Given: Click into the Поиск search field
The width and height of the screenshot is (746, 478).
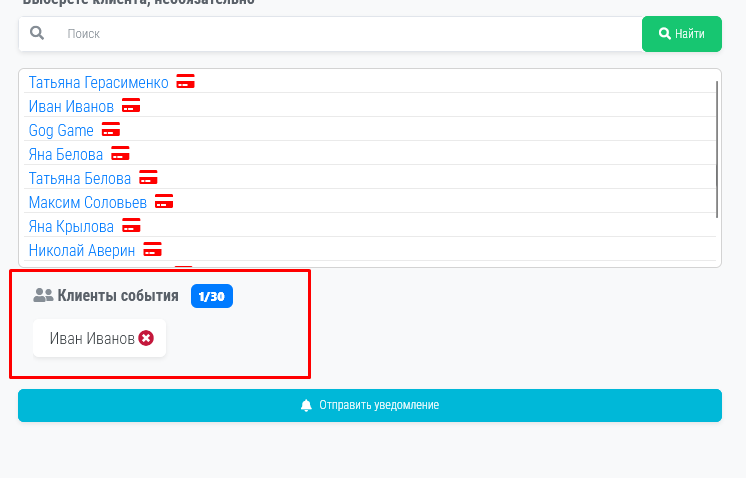Looking at the screenshot, I should pos(340,34).
